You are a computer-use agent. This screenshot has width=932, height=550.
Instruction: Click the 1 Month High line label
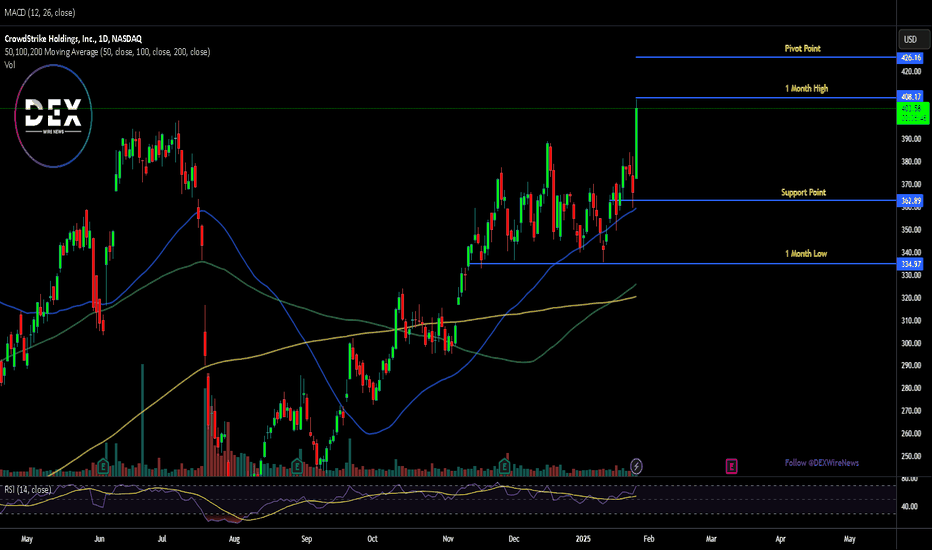[807, 88]
